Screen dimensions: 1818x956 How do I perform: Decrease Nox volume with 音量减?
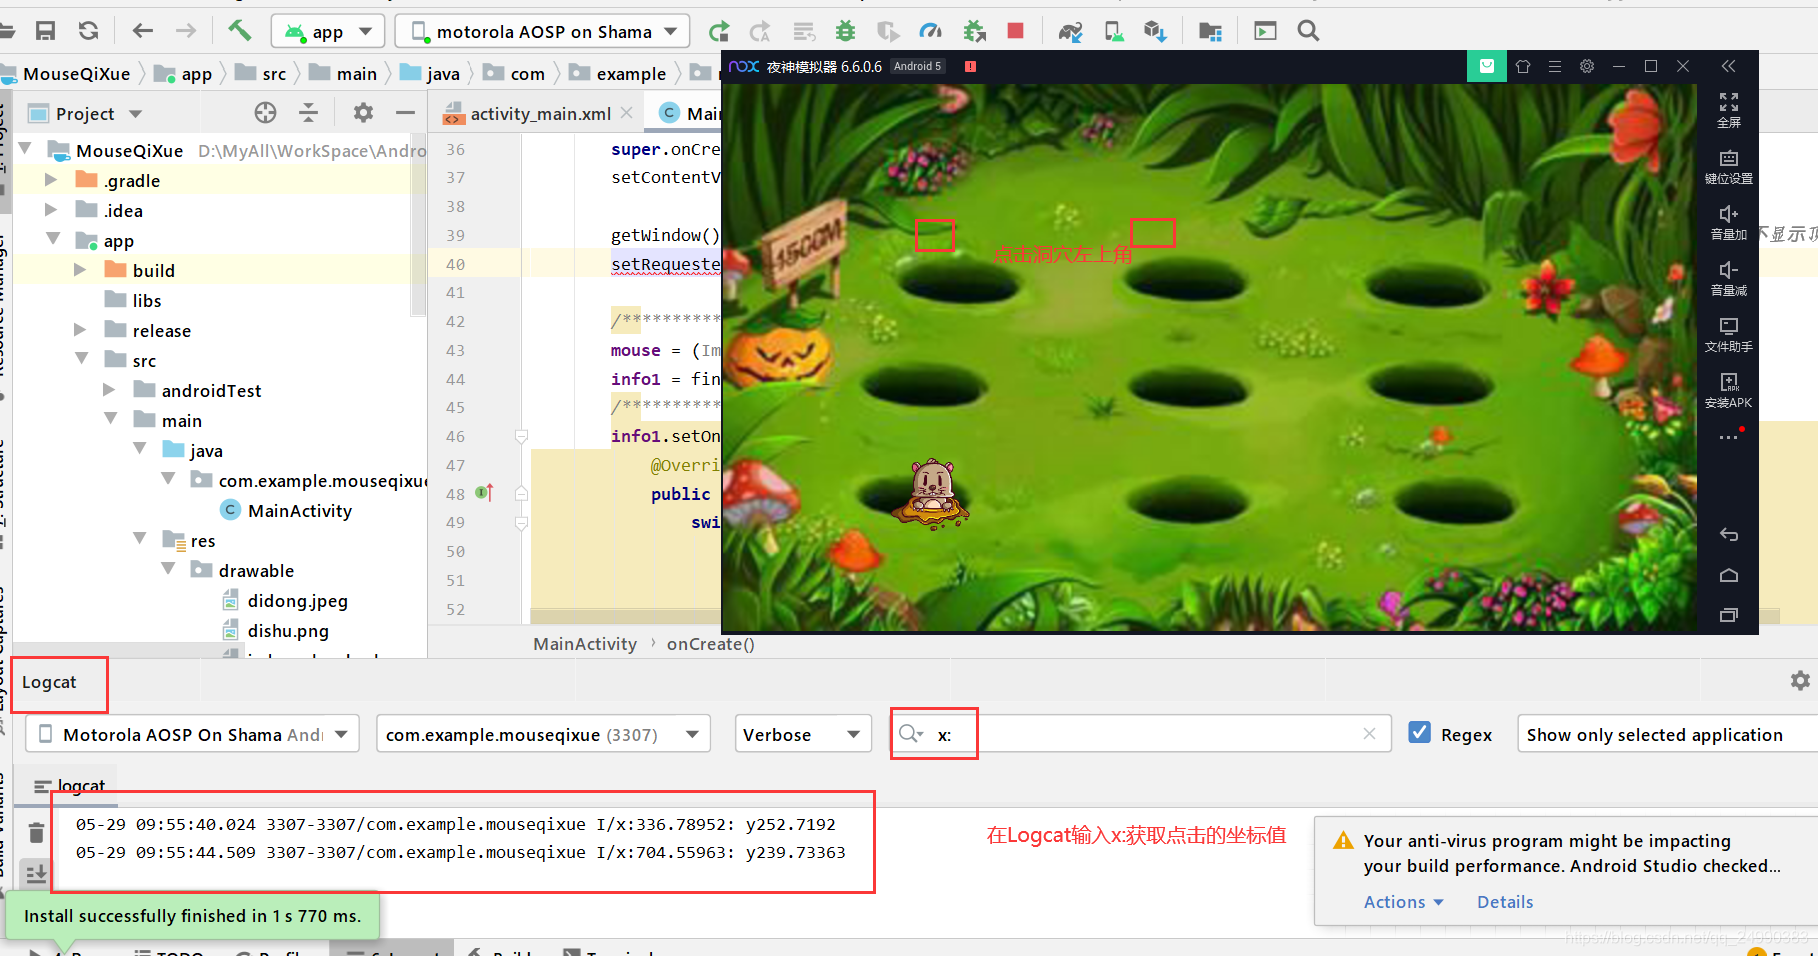pyautogui.click(x=1729, y=279)
